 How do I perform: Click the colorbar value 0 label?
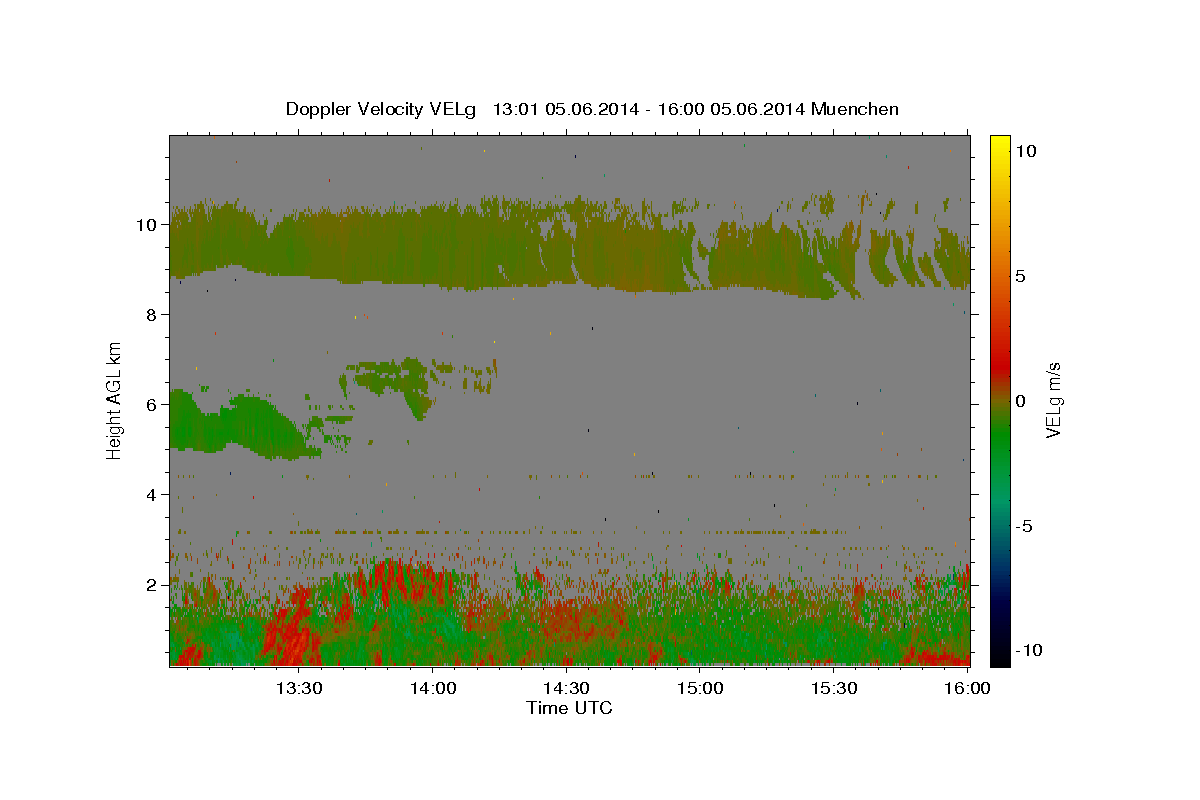click(1020, 400)
